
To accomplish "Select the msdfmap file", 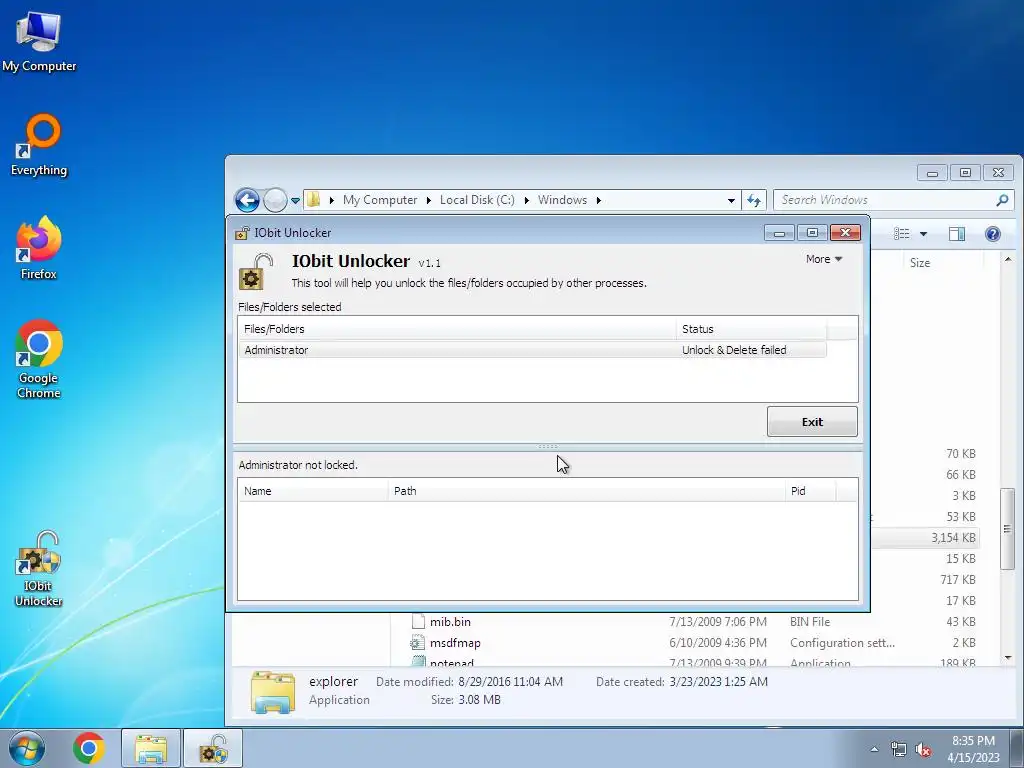I will 455,643.
